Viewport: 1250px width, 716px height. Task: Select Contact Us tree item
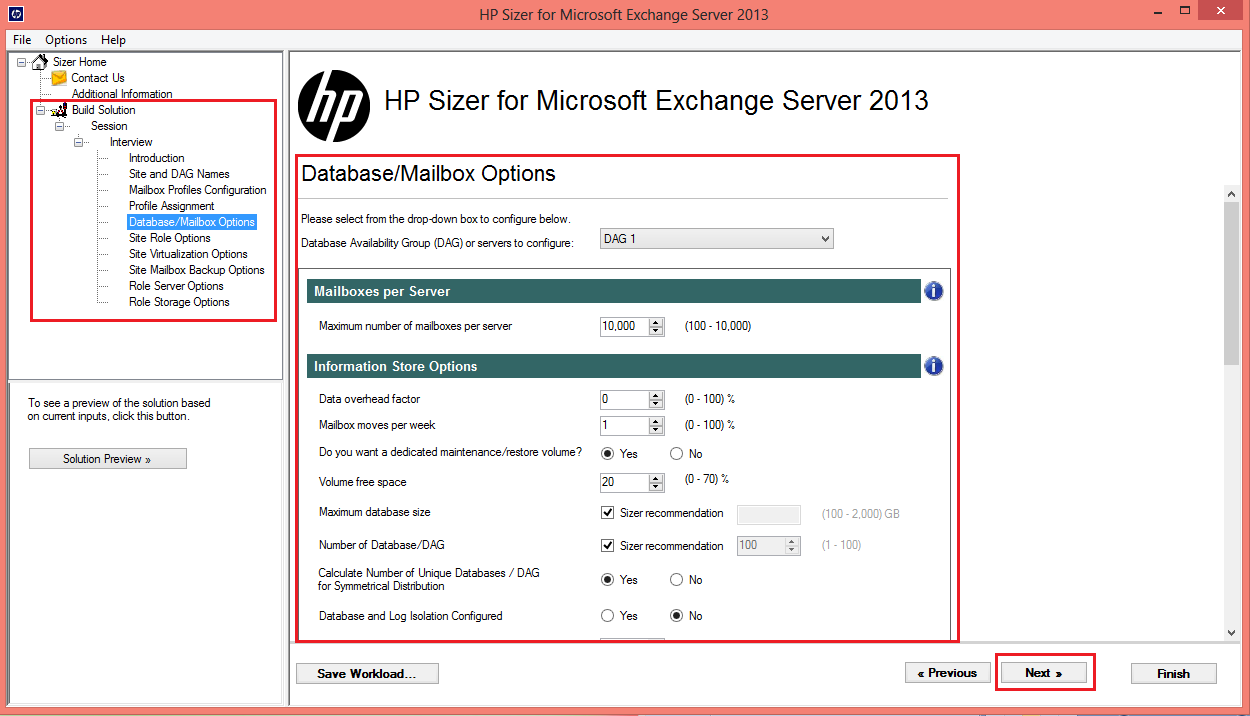[97, 78]
